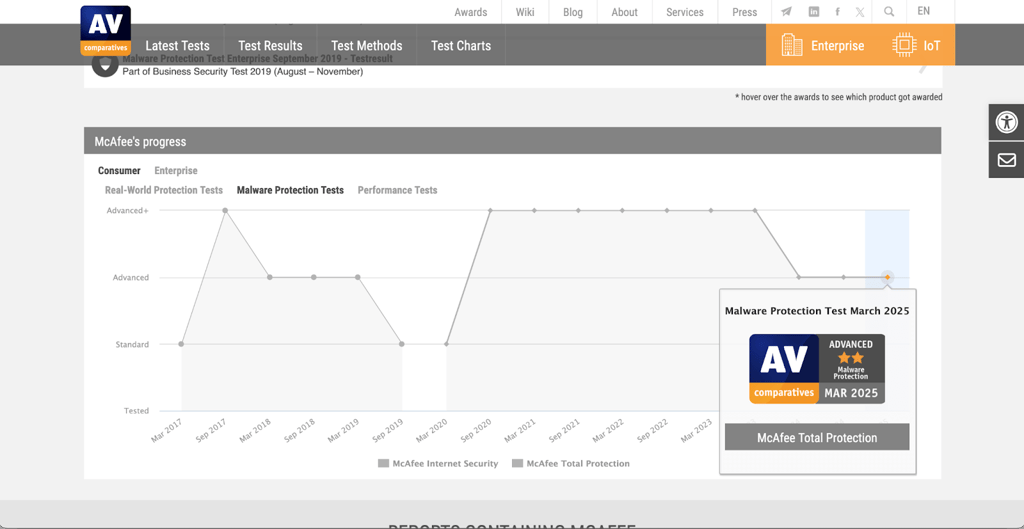Open the Press link
Screen dimensions: 1024x529
pyautogui.click(x=744, y=12)
